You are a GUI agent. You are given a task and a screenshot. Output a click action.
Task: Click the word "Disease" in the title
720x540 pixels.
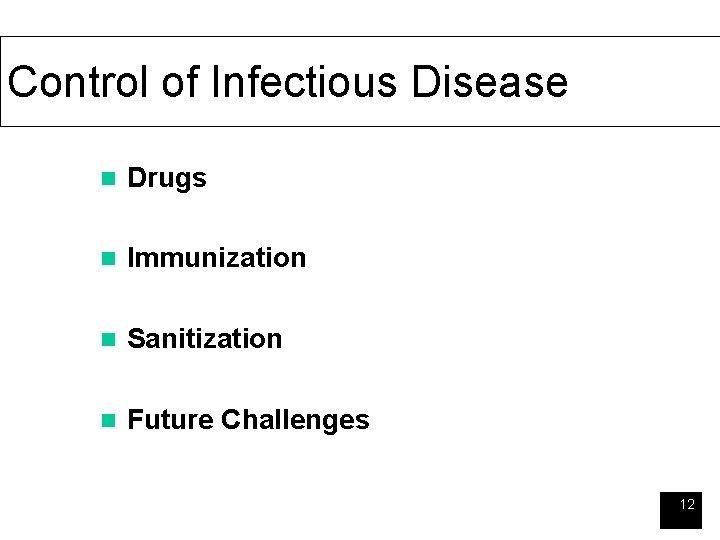(490, 82)
